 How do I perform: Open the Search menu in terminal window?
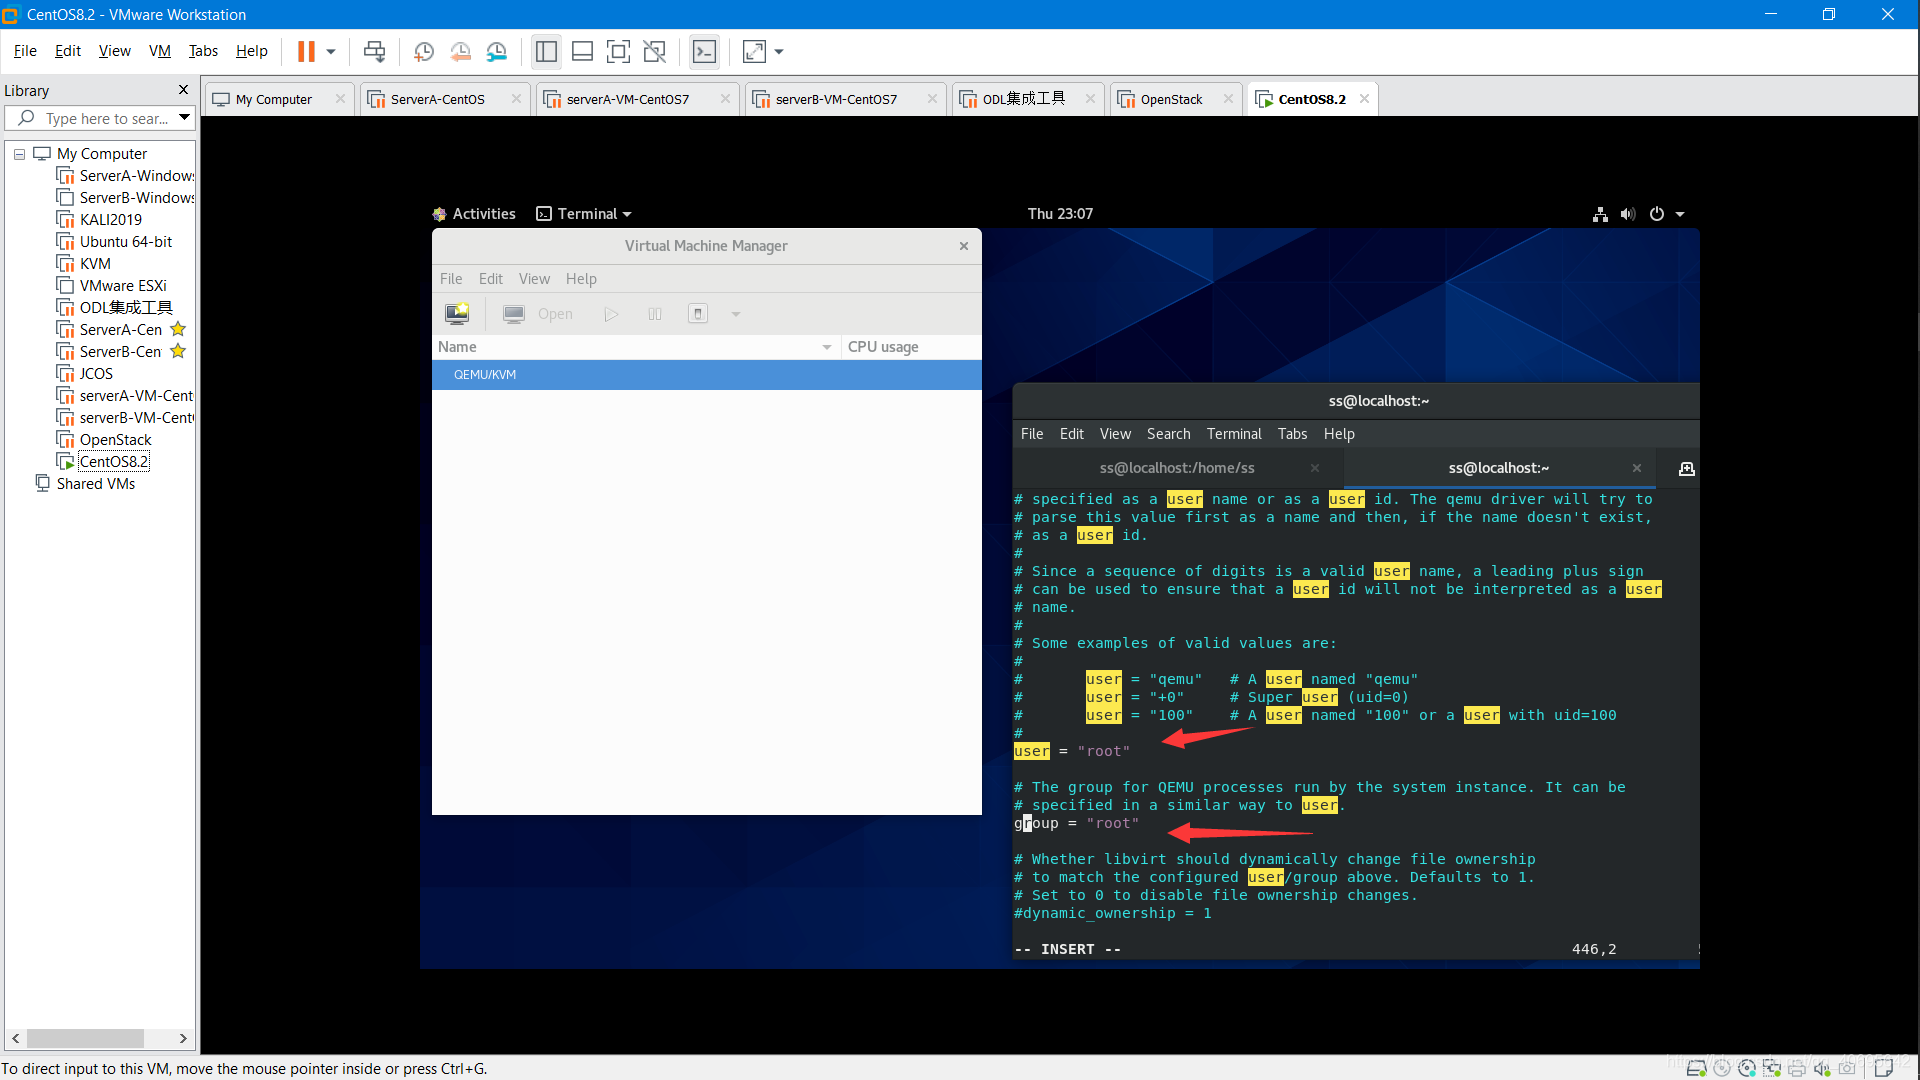(x=1168, y=434)
